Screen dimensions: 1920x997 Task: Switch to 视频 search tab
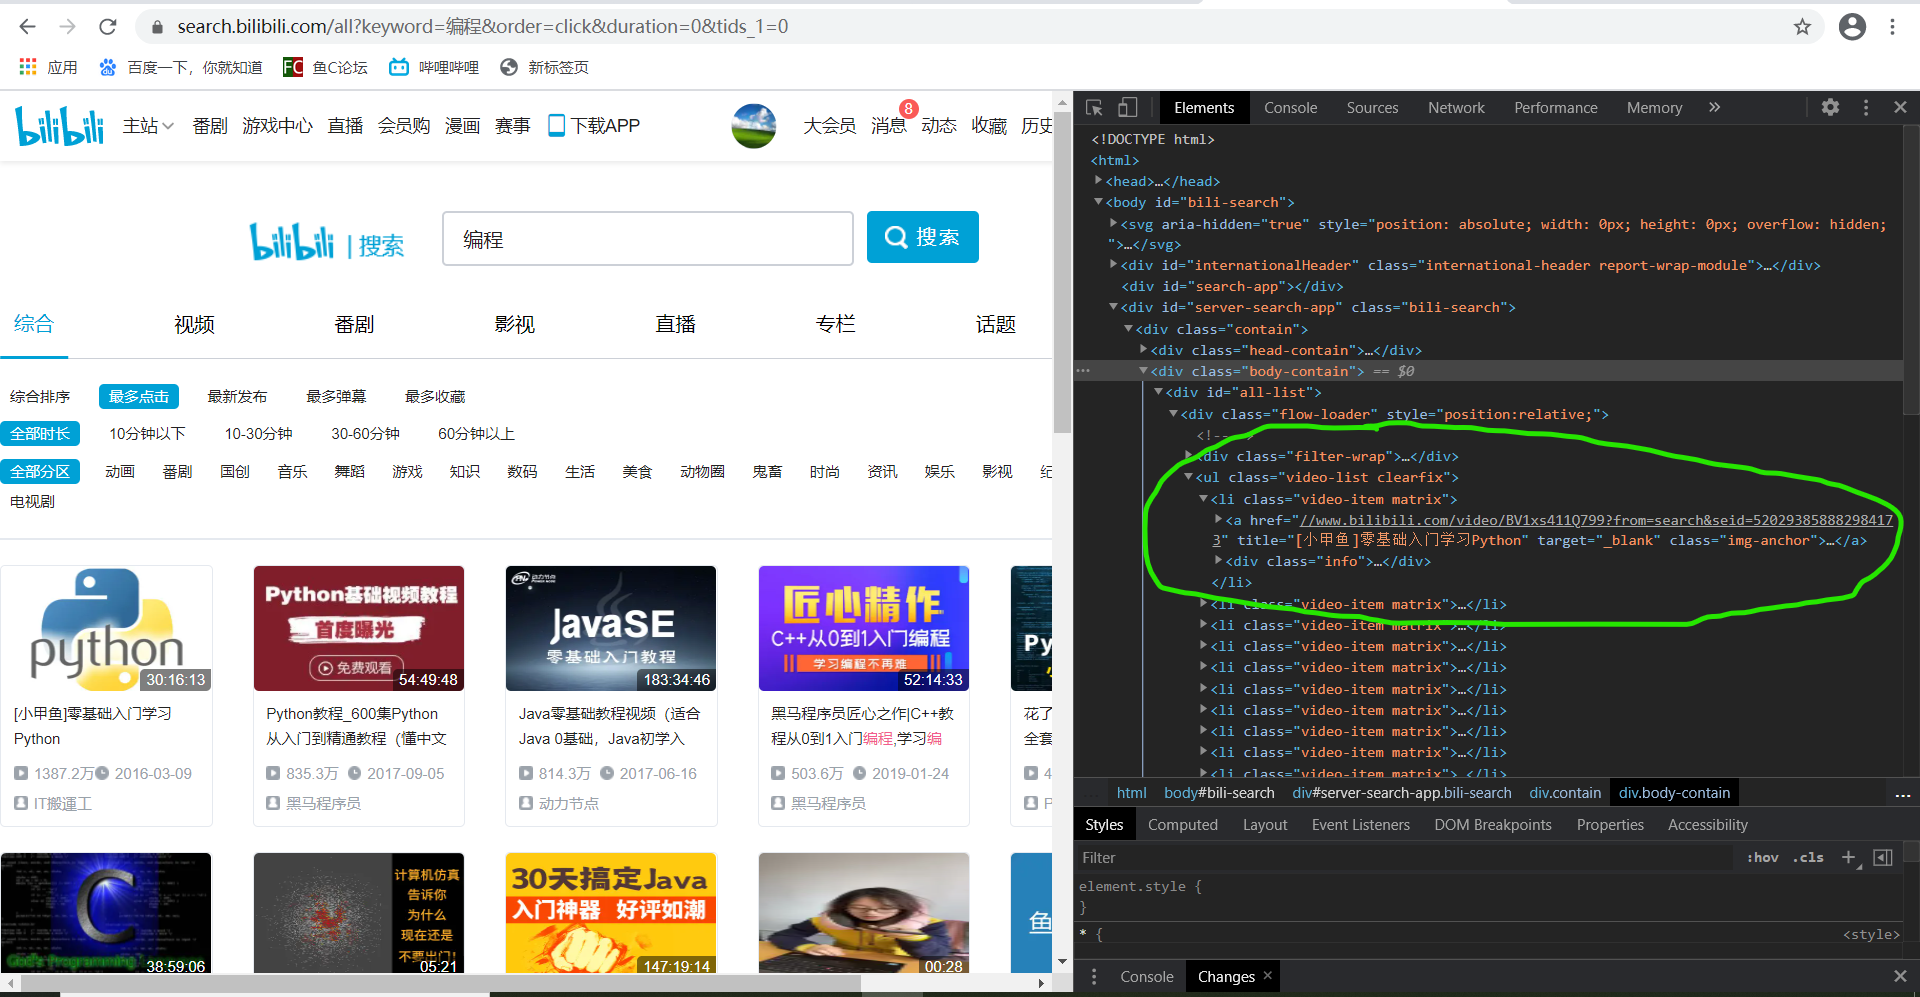194,324
